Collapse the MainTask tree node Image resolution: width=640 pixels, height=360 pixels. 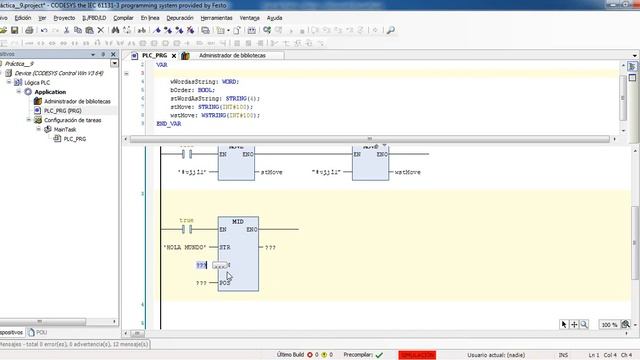click(38, 129)
